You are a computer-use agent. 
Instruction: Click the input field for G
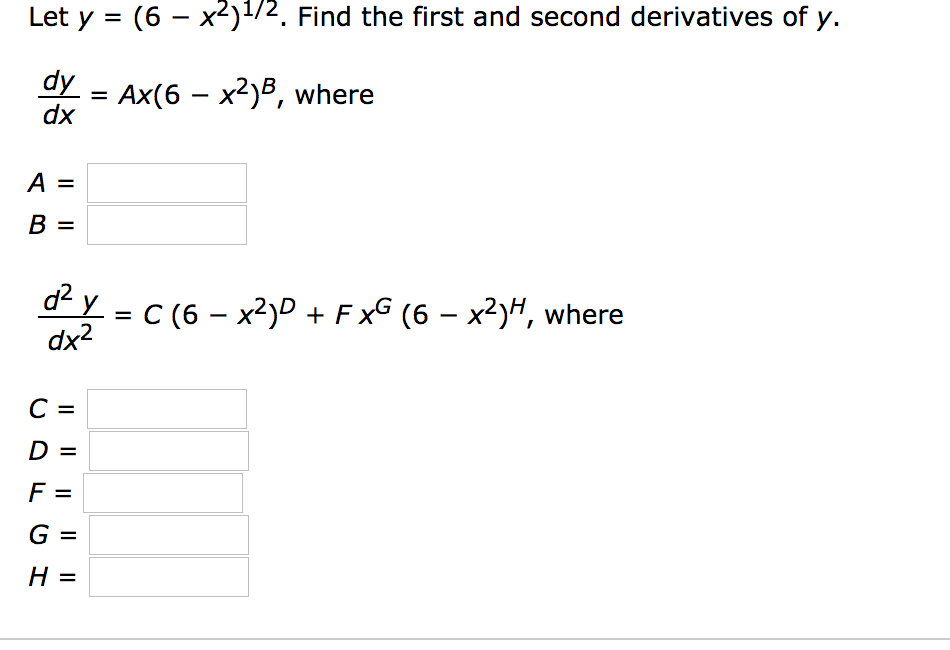click(168, 535)
